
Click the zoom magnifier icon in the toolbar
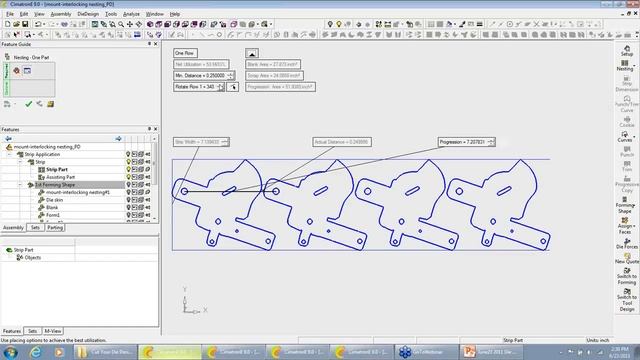tap(121, 24)
